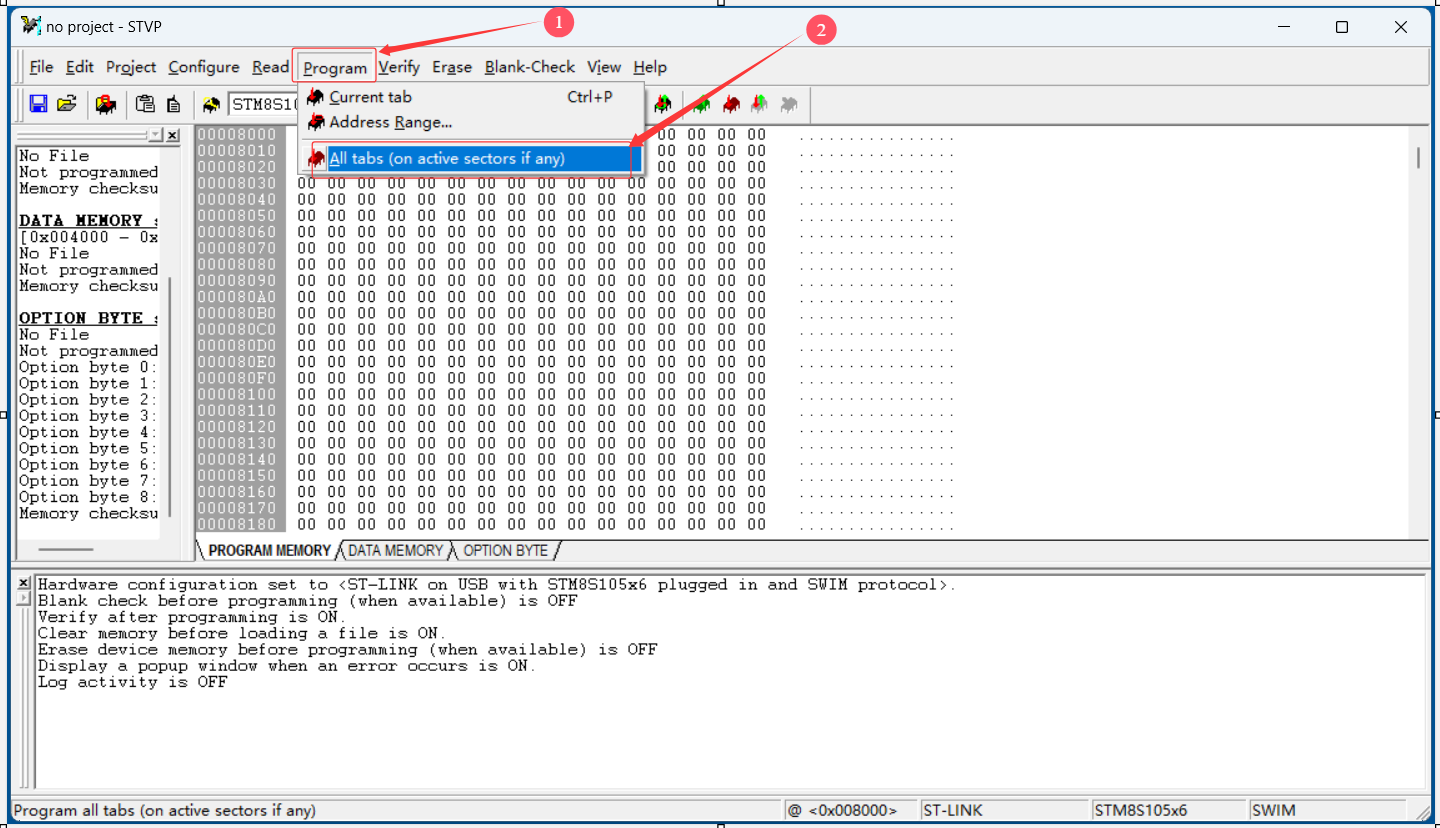Click the green chip toolbar icon
Screen dimensions: 1440x828
[x=702, y=104]
